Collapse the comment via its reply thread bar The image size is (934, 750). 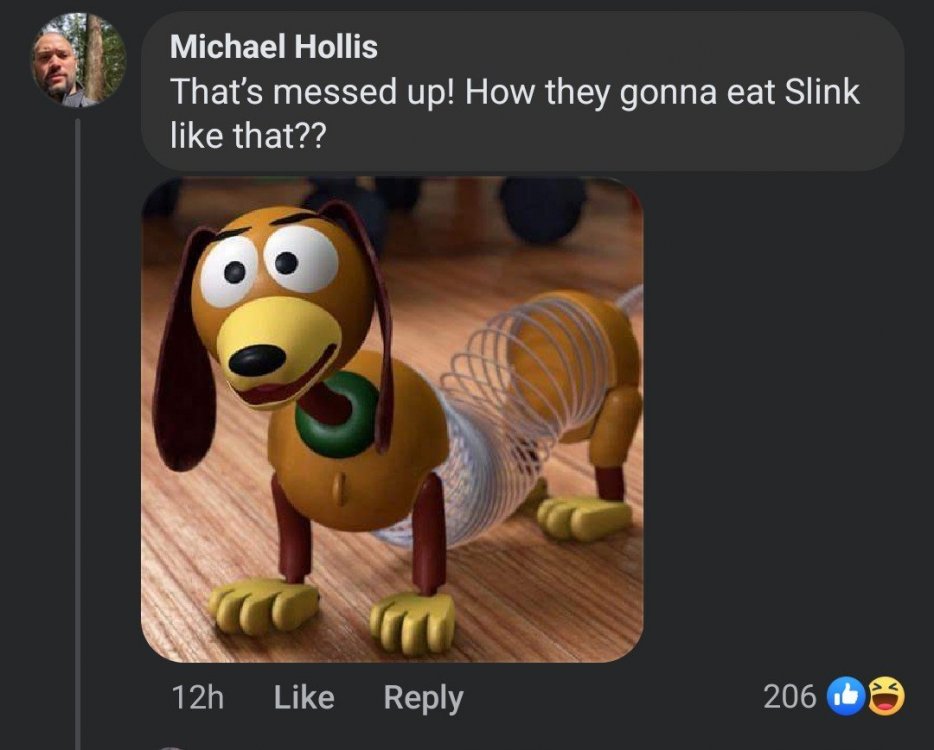[80, 400]
